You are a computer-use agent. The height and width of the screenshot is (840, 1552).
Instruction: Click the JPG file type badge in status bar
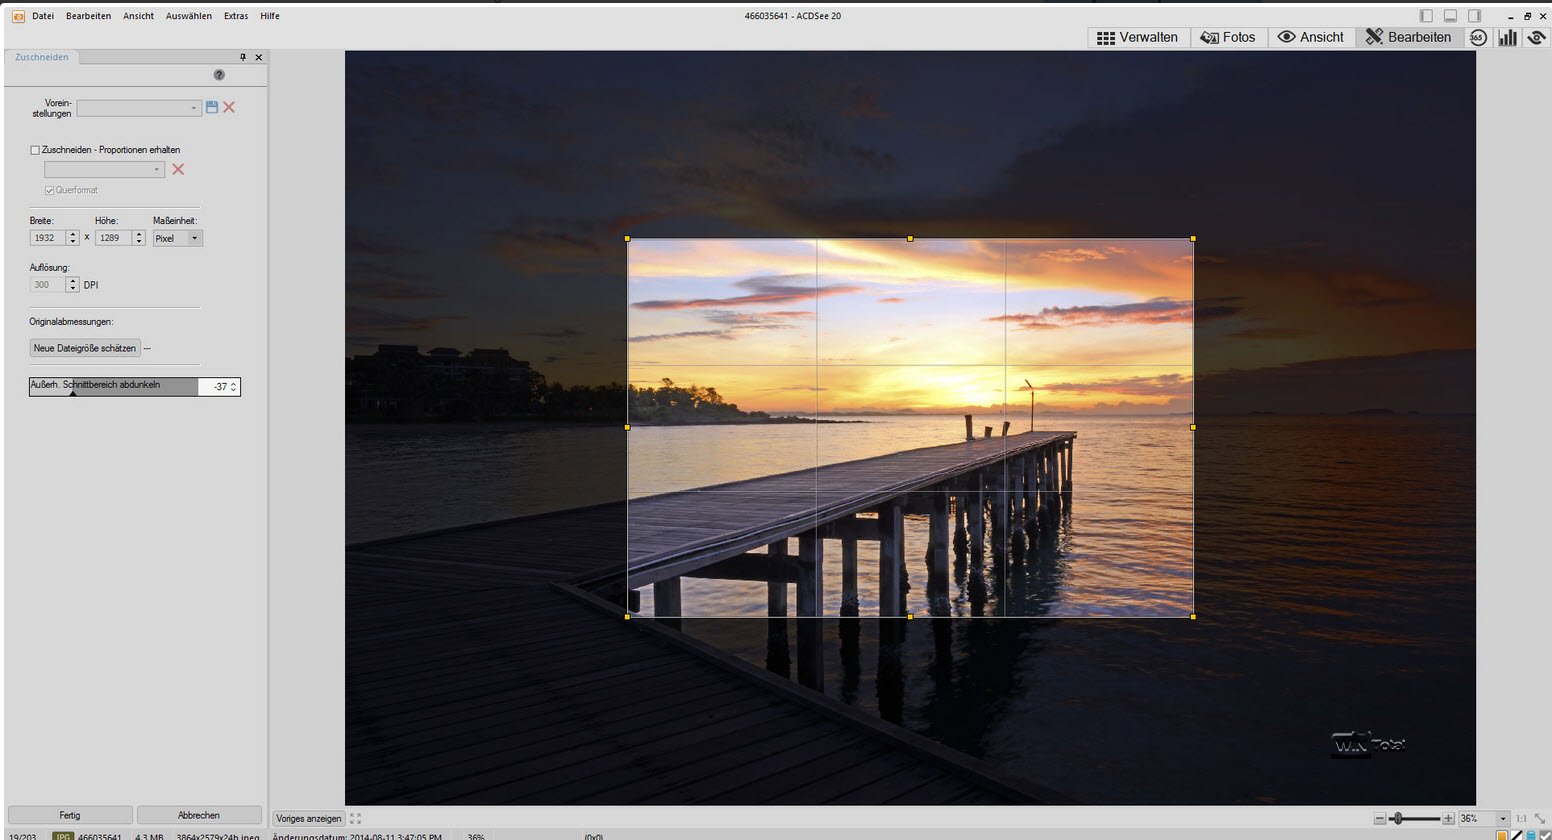click(63, 836)
